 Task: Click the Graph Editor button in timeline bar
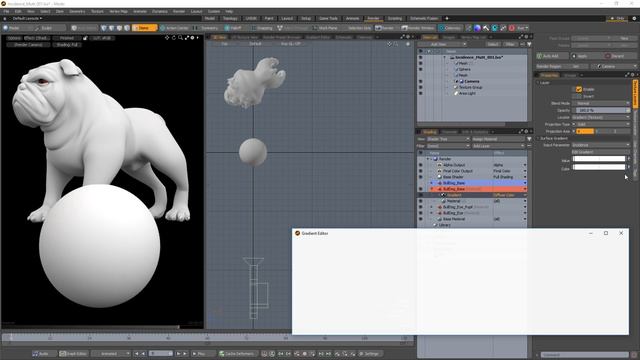(73, 353)
